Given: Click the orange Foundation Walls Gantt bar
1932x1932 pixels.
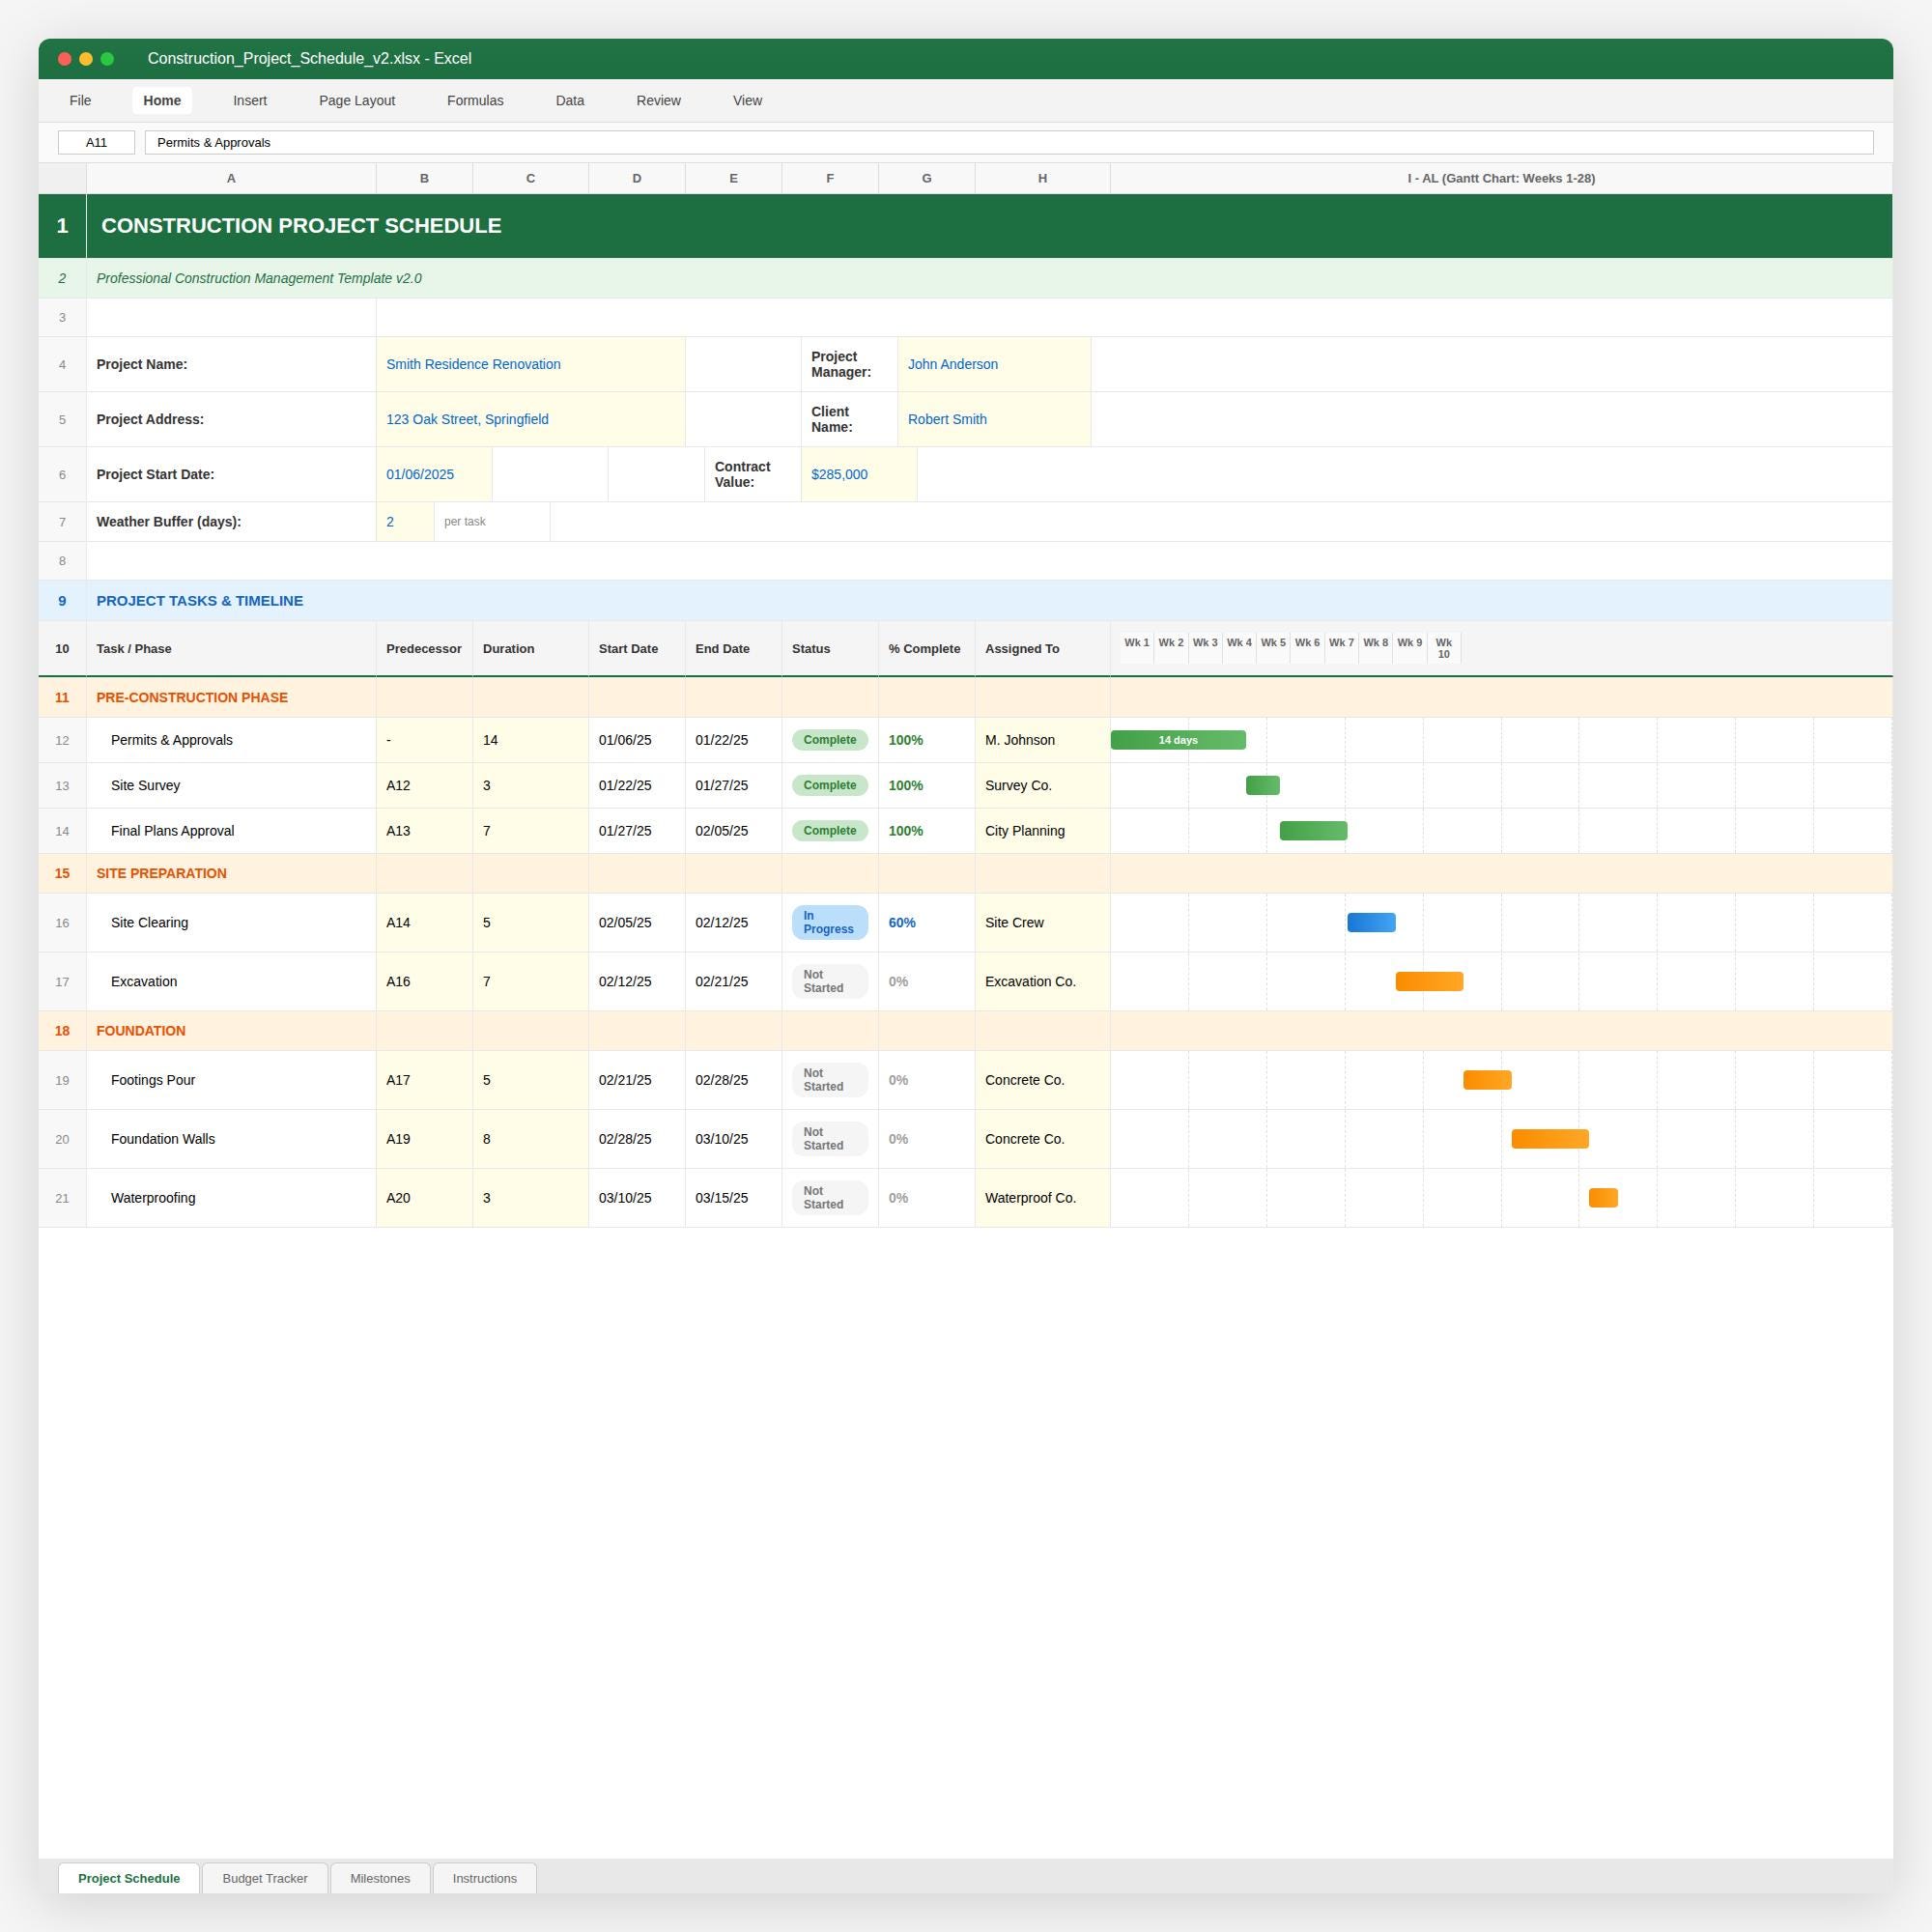Looking at the screenshot, I should (1550, 1139).
